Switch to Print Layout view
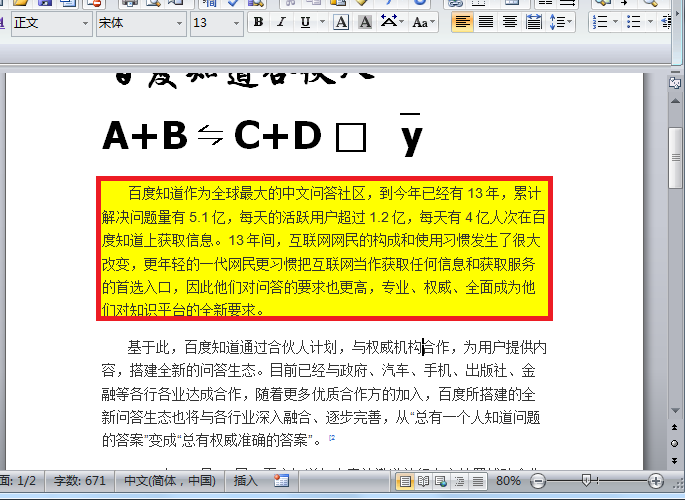 pyautogui.click(x=405, y=482)
